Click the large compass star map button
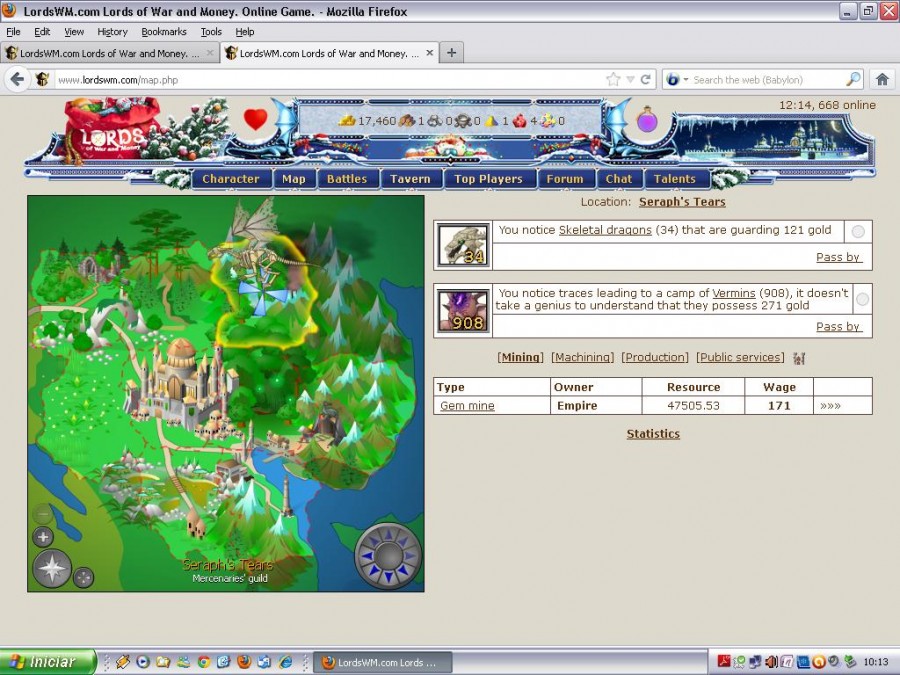 coord(52,568)
